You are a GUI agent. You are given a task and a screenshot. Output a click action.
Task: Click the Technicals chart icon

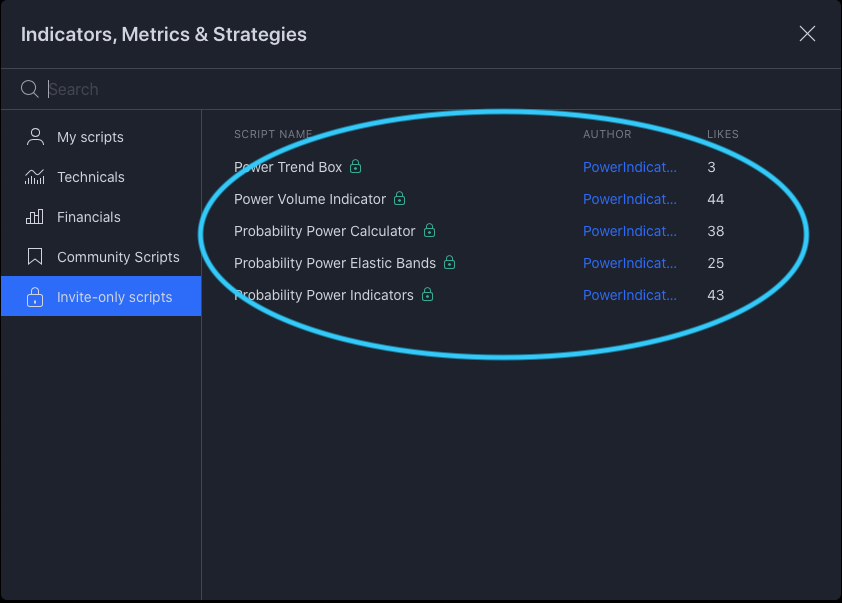click(35, 177)
